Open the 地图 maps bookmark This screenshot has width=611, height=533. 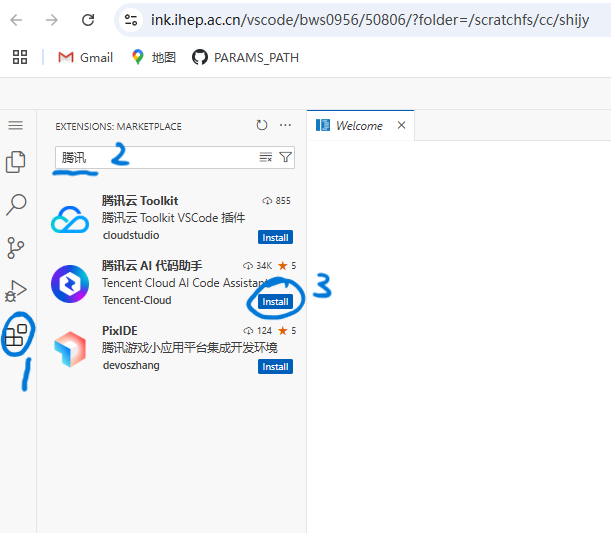pyautogui.click(x=154, y=58)
